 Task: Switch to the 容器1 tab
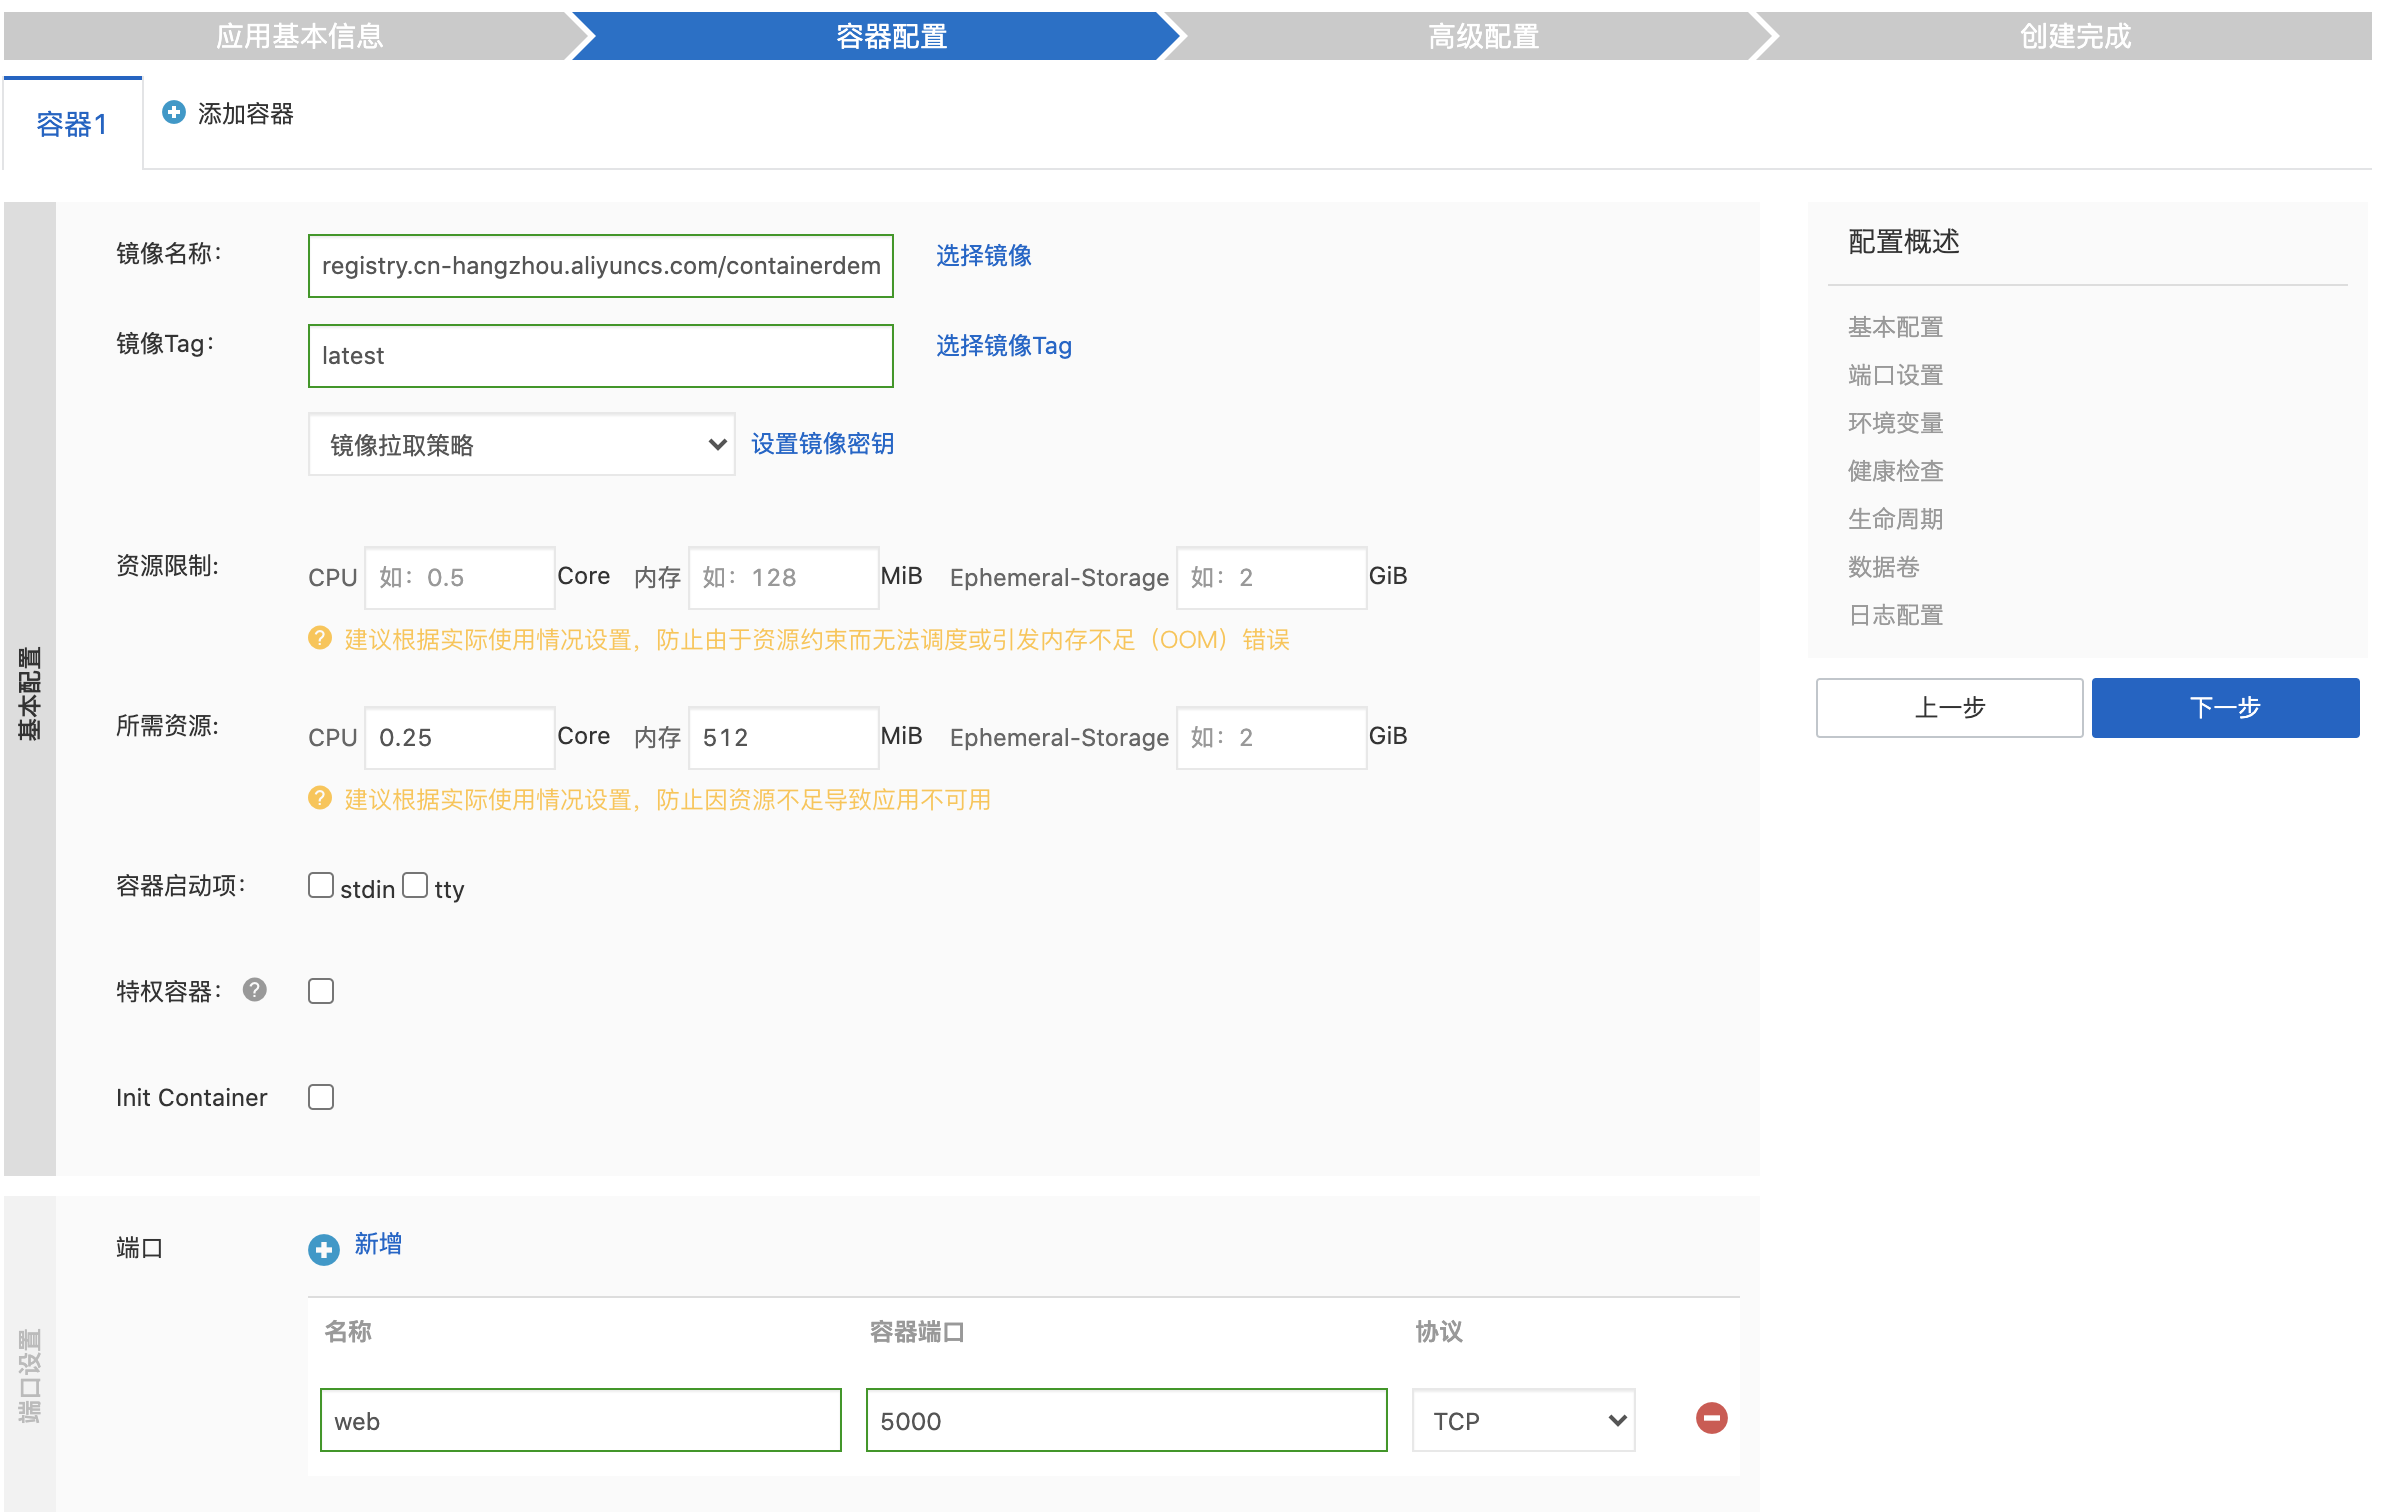tap(72, 124)
